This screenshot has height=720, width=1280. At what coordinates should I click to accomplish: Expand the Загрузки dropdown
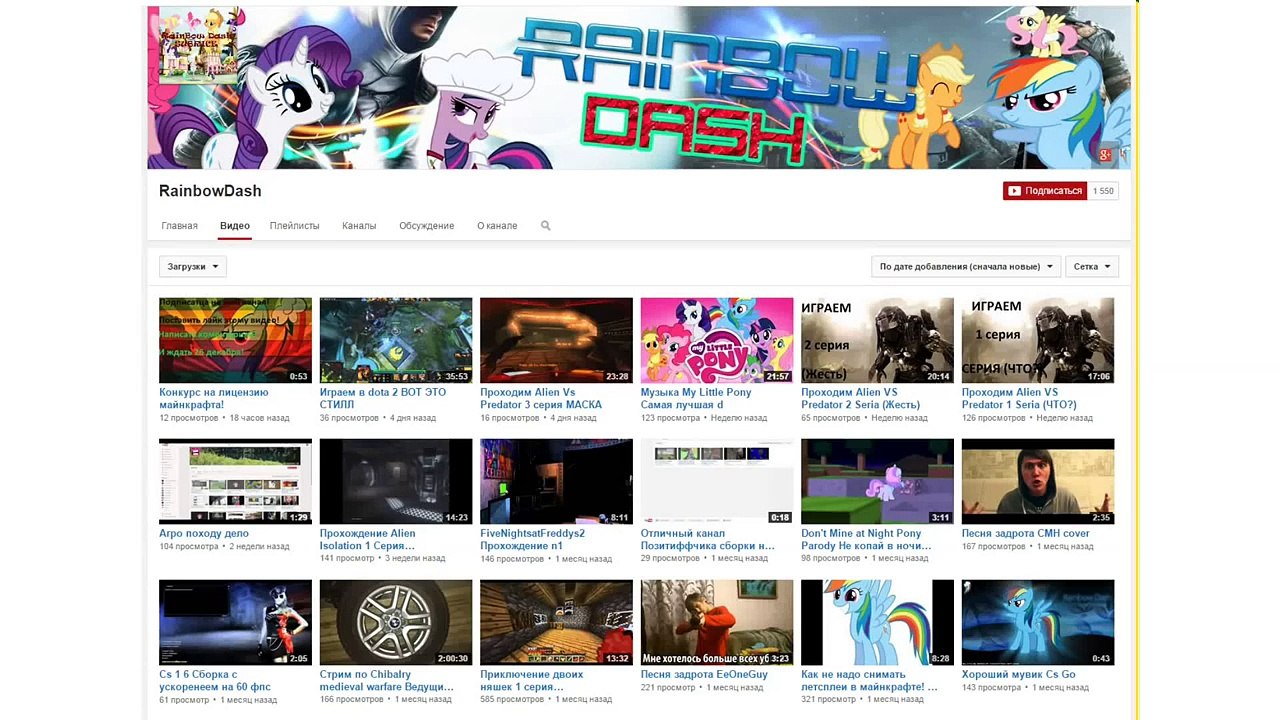(x=193, y=267)
